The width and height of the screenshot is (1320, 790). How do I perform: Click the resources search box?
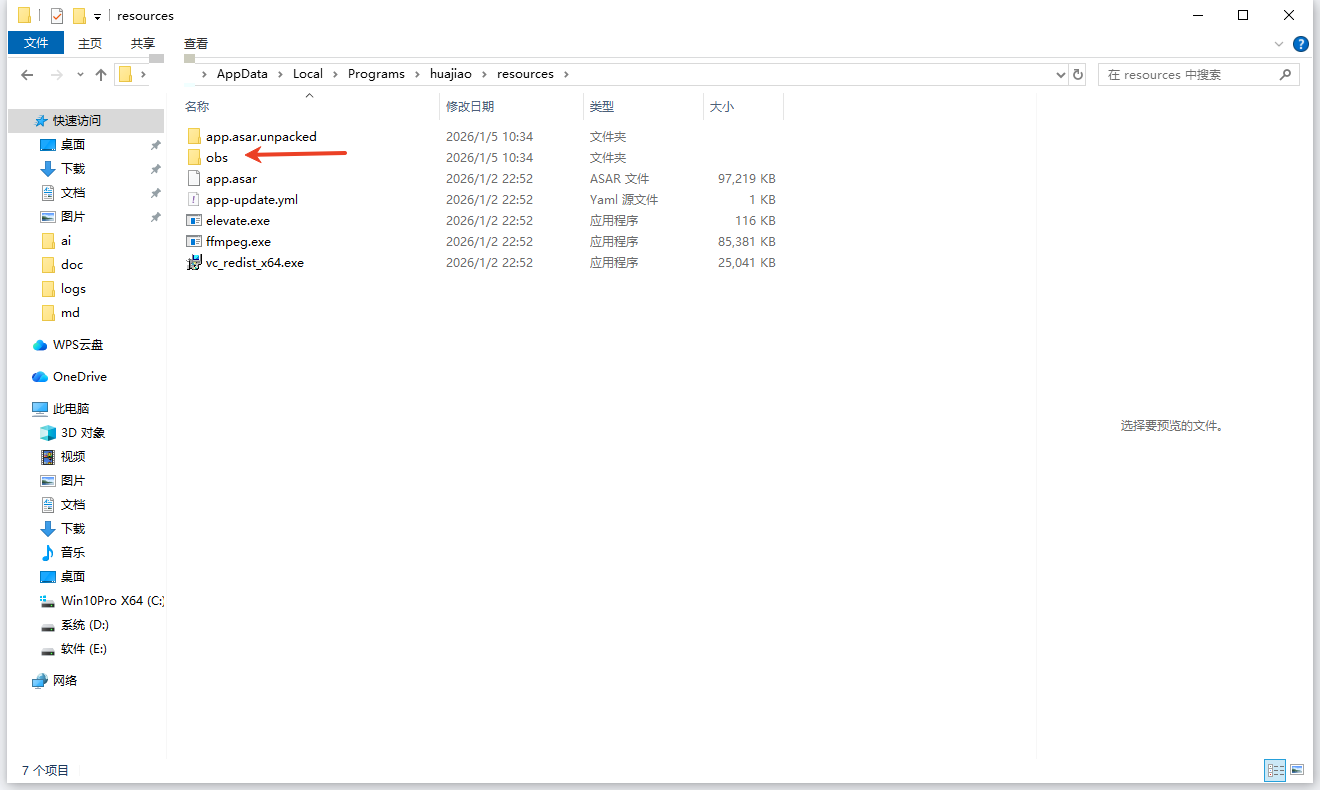(1190, 75)
